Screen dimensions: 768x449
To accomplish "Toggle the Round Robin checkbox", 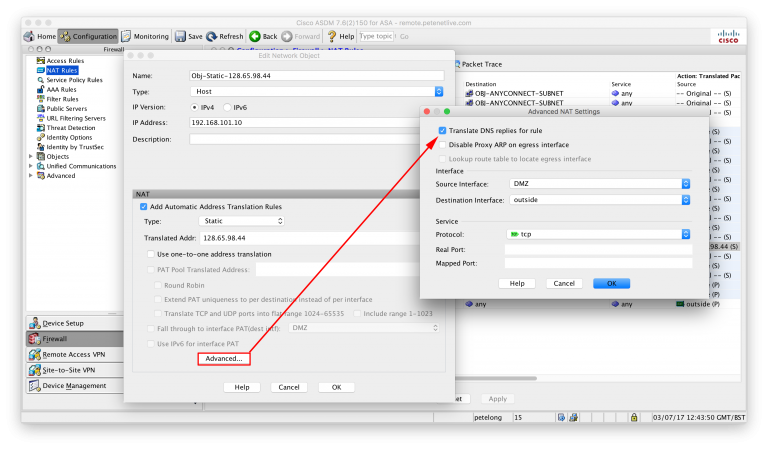I will click(x=158, y=285).
